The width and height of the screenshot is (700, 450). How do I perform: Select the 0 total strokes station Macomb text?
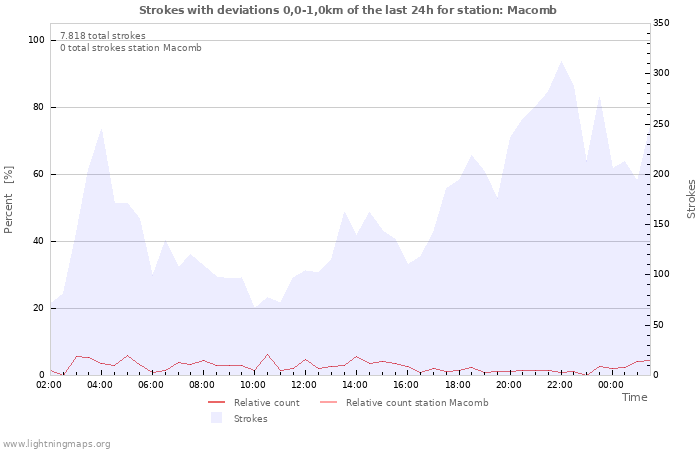click(130, 48)
